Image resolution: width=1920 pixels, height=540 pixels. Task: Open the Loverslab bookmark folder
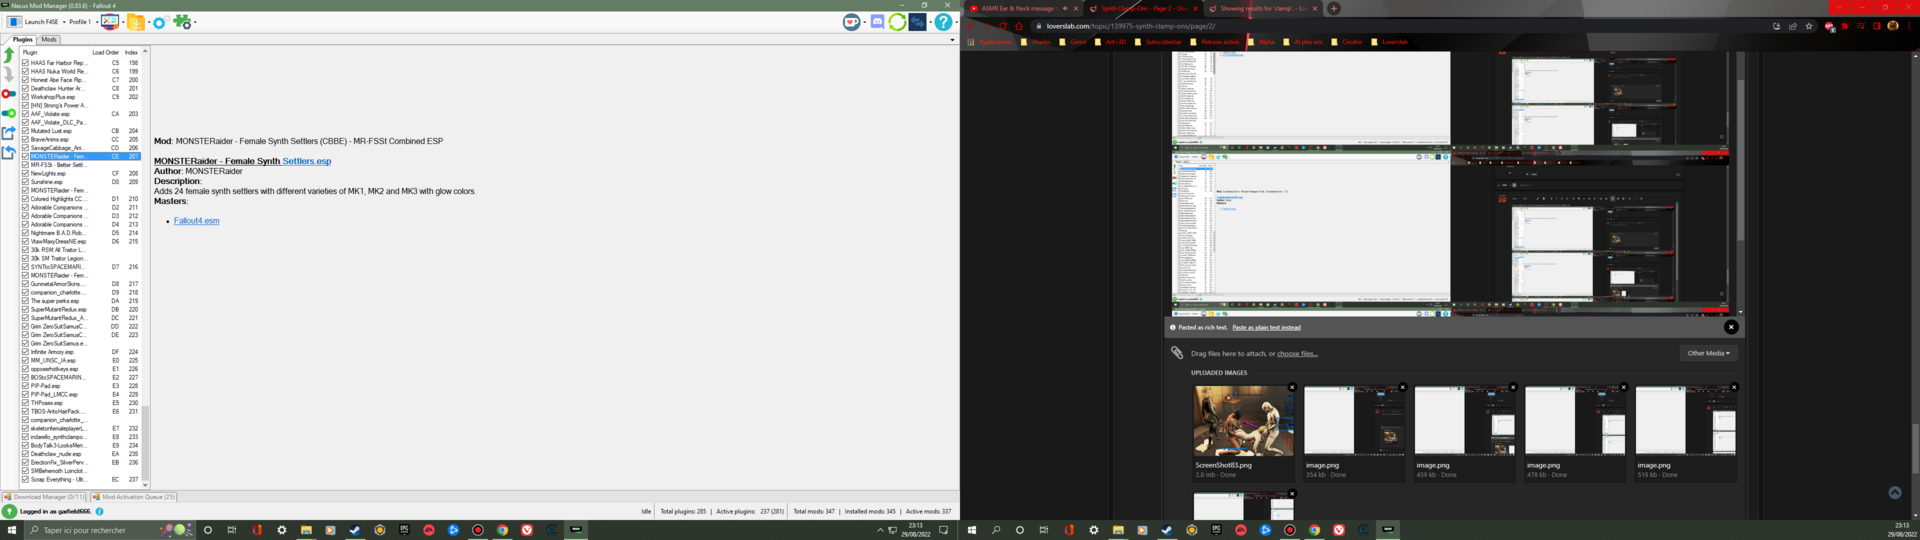tap(1389, 42)
